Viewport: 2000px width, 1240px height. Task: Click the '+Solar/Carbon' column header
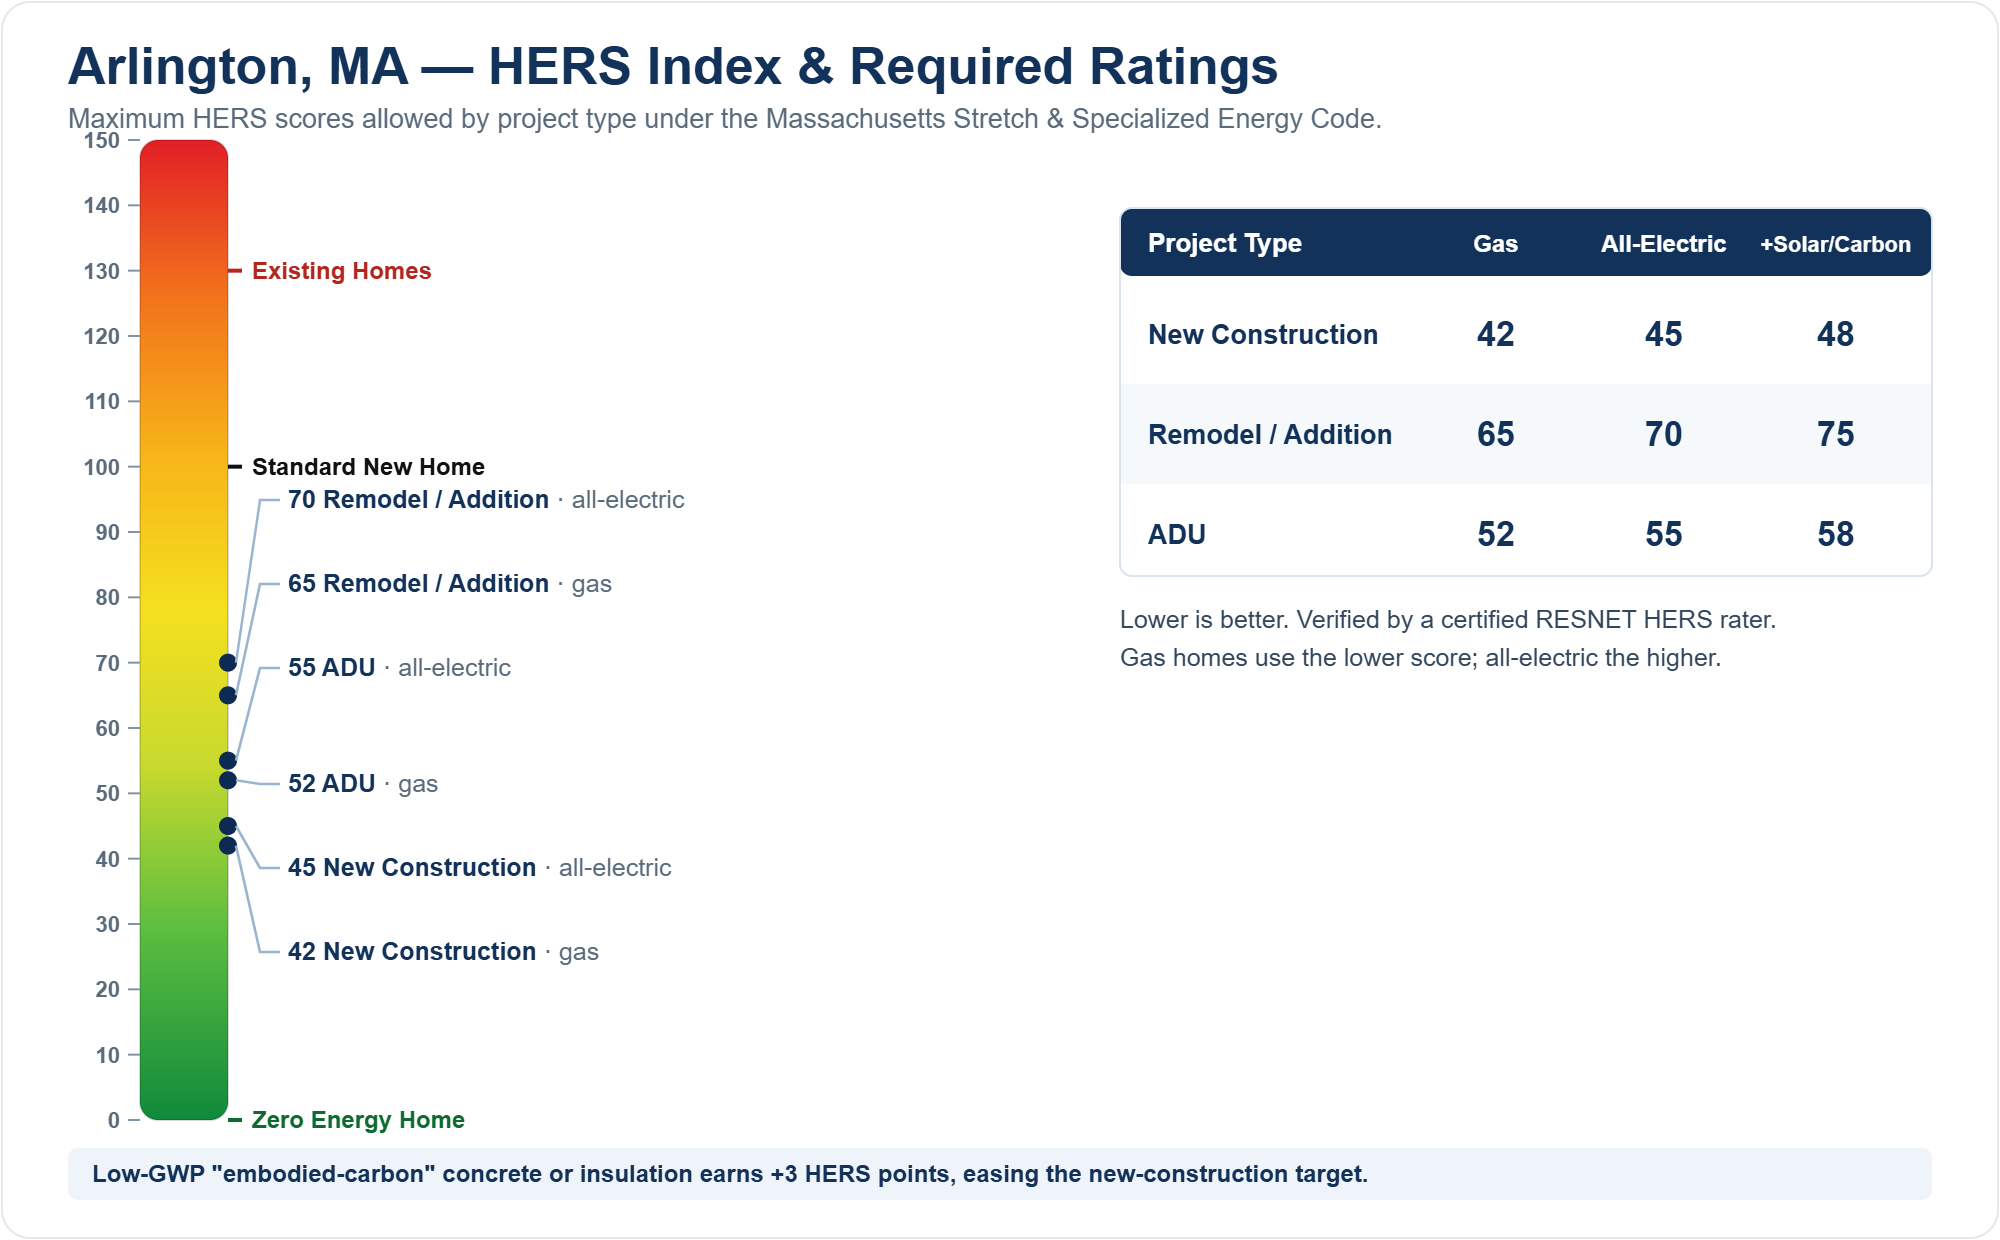pyautogui.click(x=1836, y=244)
